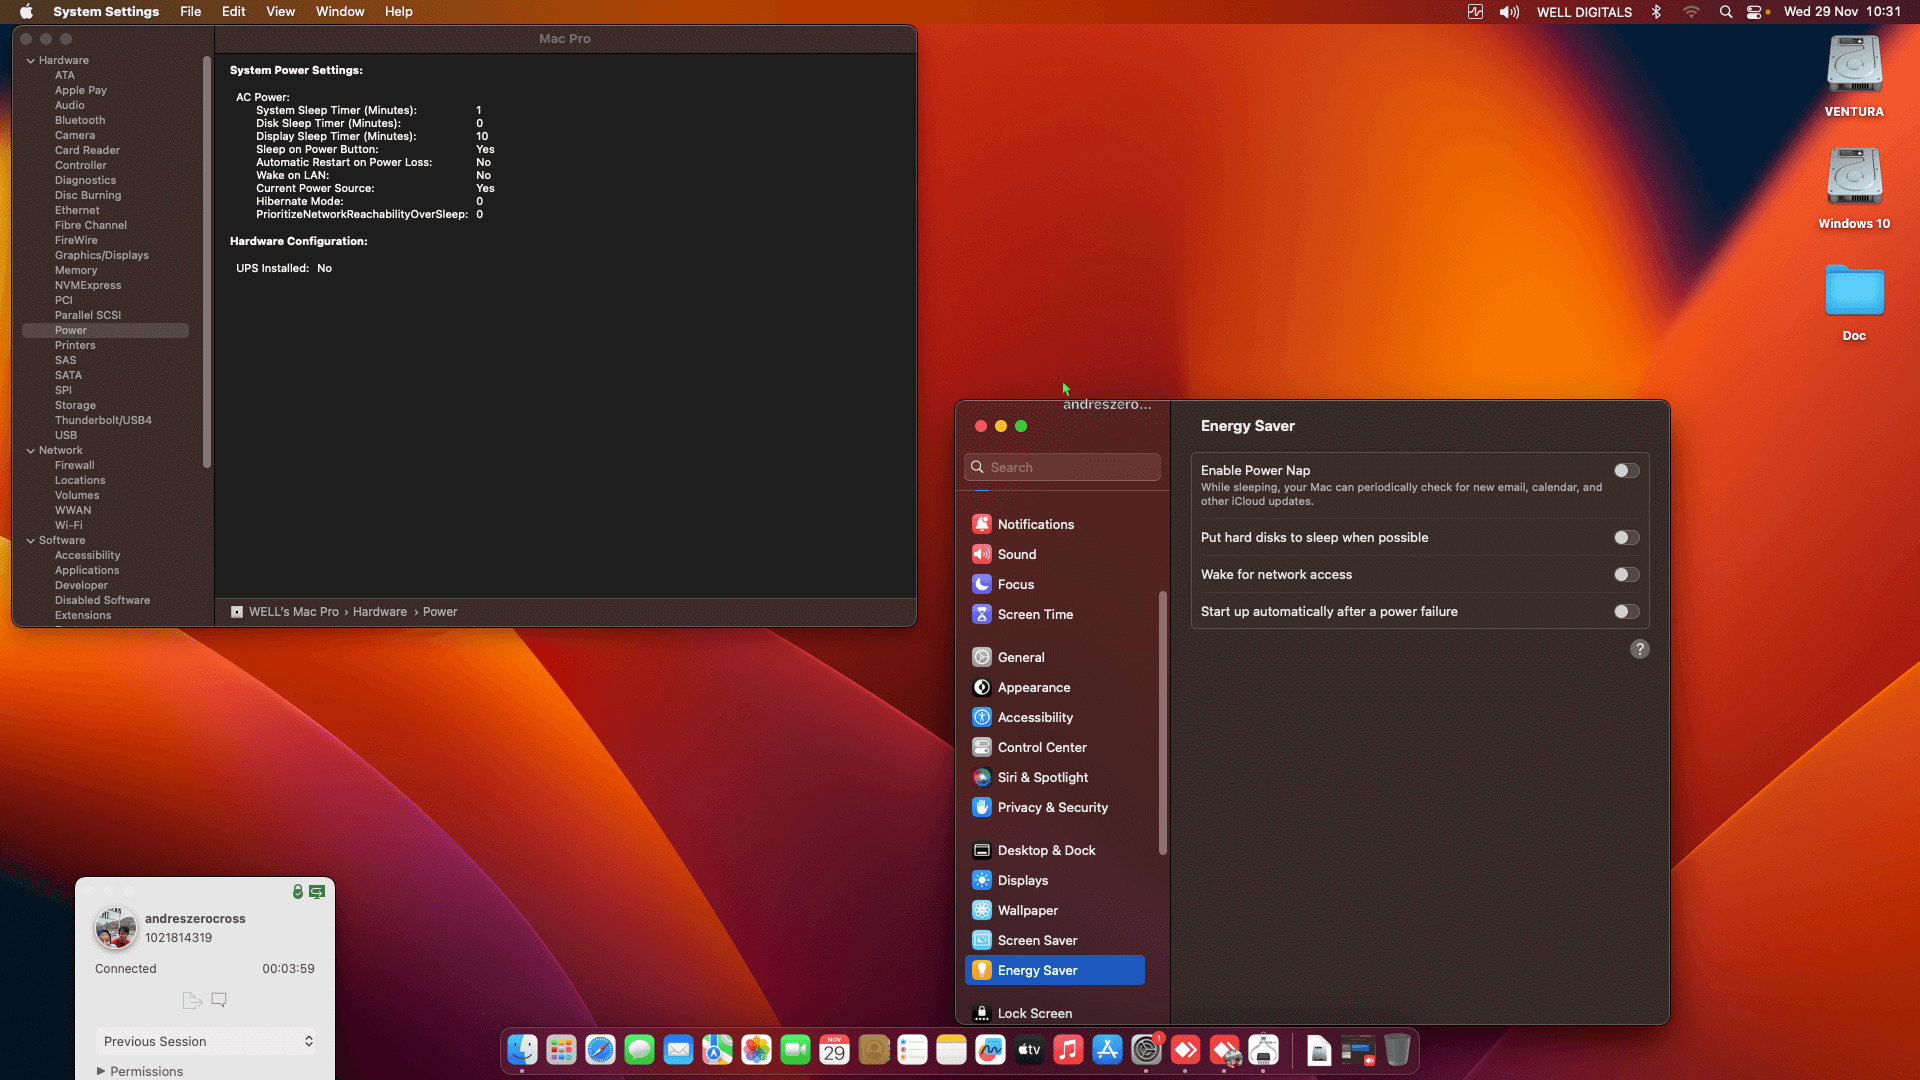
Task: Open Privacy & Security settings
Action: 1052,807
